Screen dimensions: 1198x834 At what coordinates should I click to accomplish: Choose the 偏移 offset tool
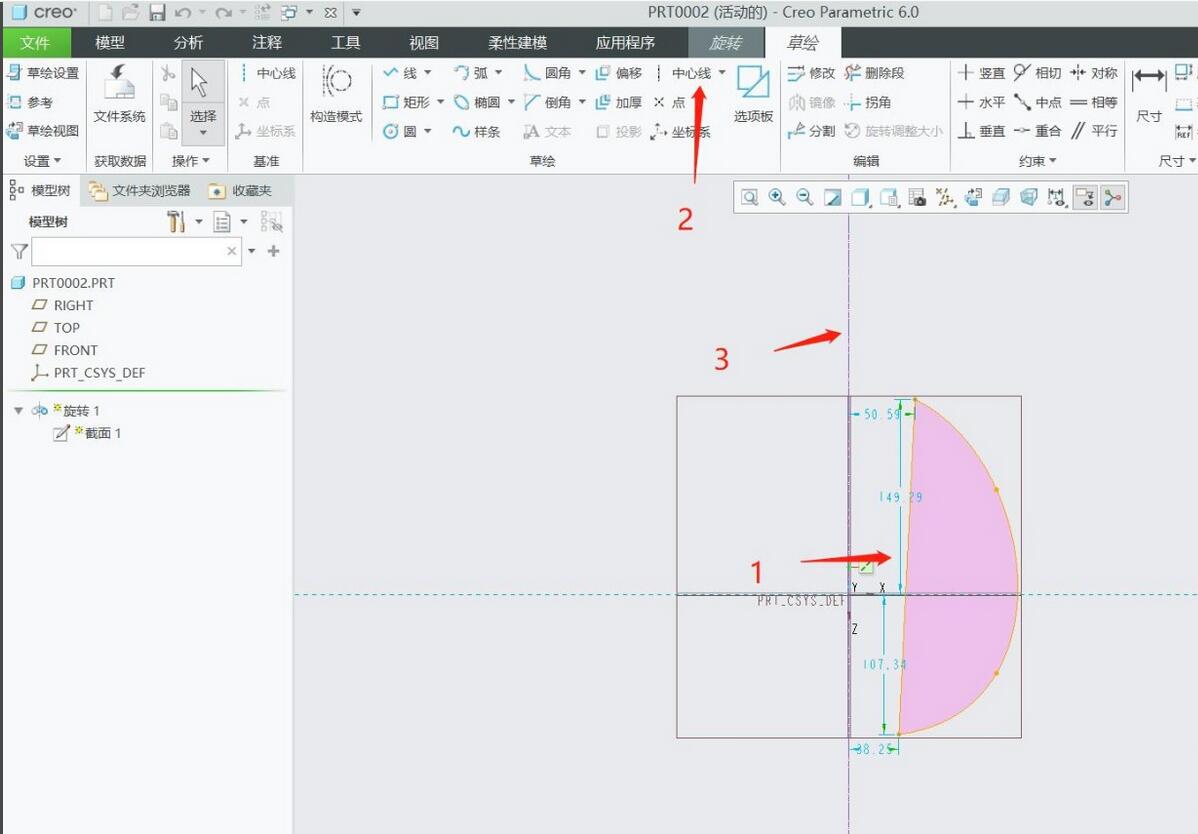tap(619, 73)
